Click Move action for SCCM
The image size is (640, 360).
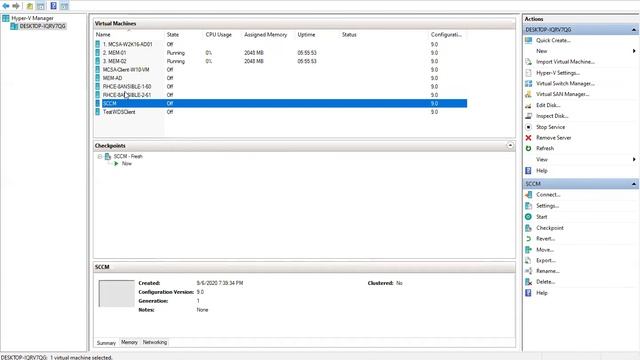tap(545, 249)
